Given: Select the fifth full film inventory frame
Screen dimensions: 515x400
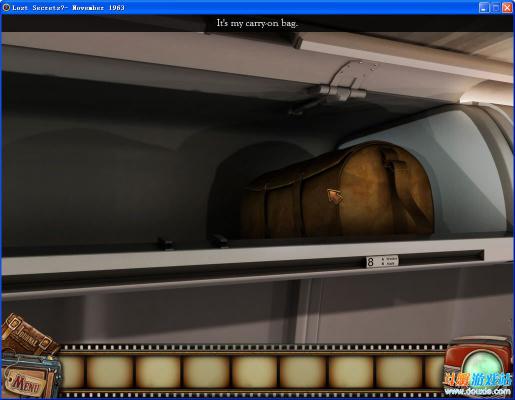Looking at the screenshot, I should pyautogui.click(x=303, y=372).
